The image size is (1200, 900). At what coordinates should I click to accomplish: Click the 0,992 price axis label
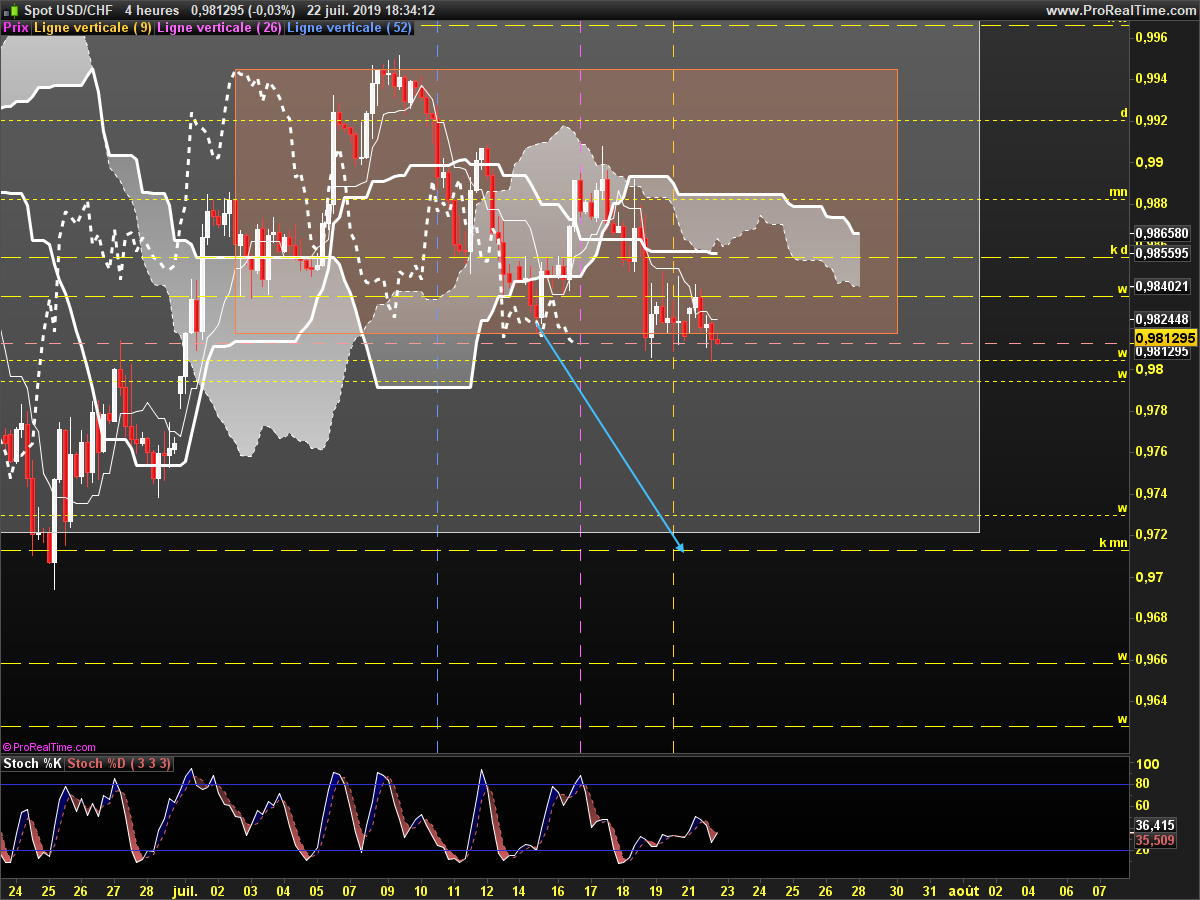click(x=1151, y=120)
